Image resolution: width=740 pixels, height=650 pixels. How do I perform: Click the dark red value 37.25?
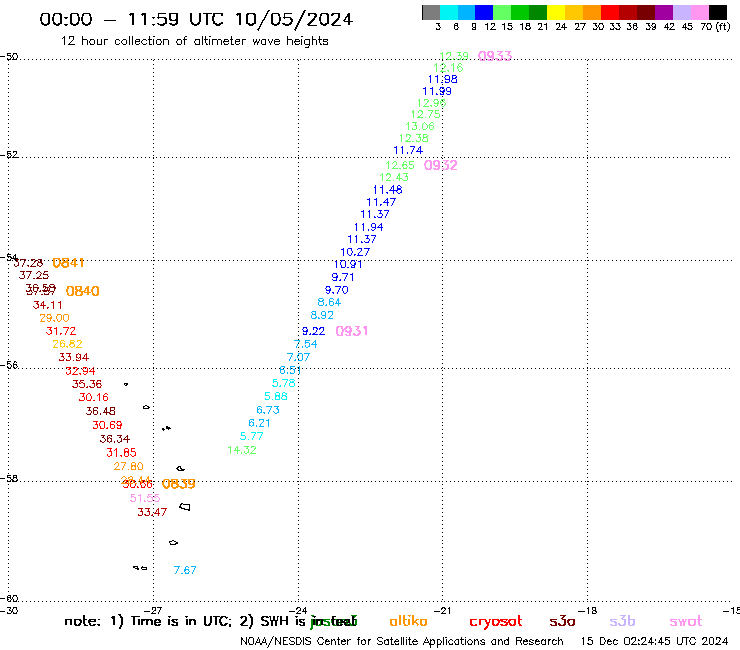34,275
